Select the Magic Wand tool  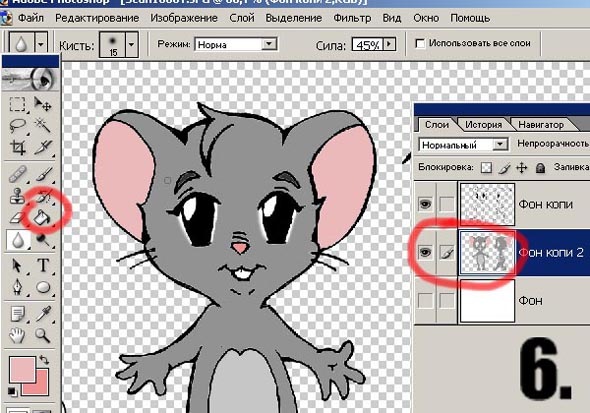pos(43,126)
